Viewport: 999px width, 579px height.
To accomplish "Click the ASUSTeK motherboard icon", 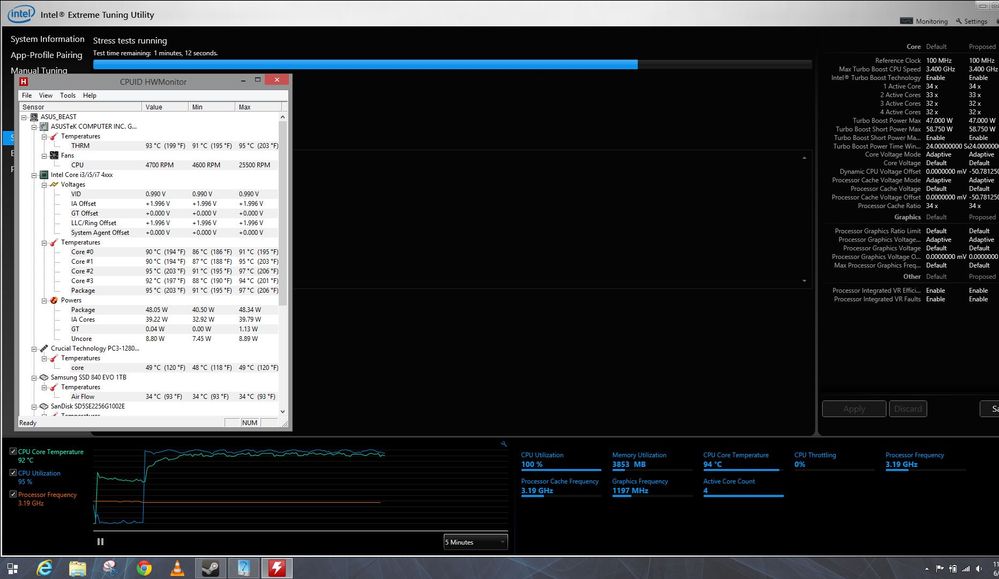I will [x=44, y=127].
